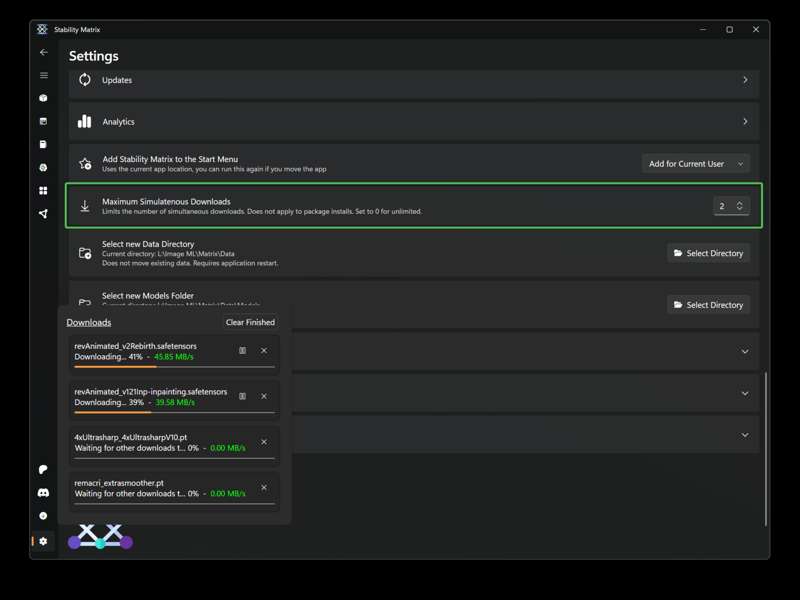Remove the remacri_extrasmoother.pt download from the queue
Viewport: 800px width, 600px height.
(264, 488)
